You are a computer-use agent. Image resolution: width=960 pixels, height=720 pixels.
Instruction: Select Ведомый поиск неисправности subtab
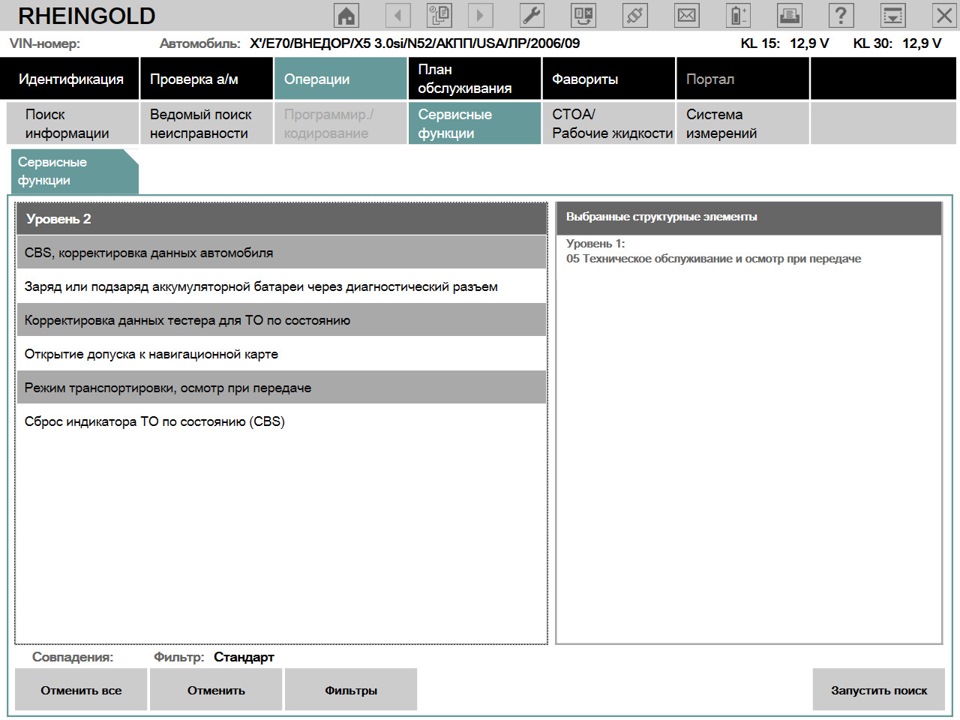point(206,123)
